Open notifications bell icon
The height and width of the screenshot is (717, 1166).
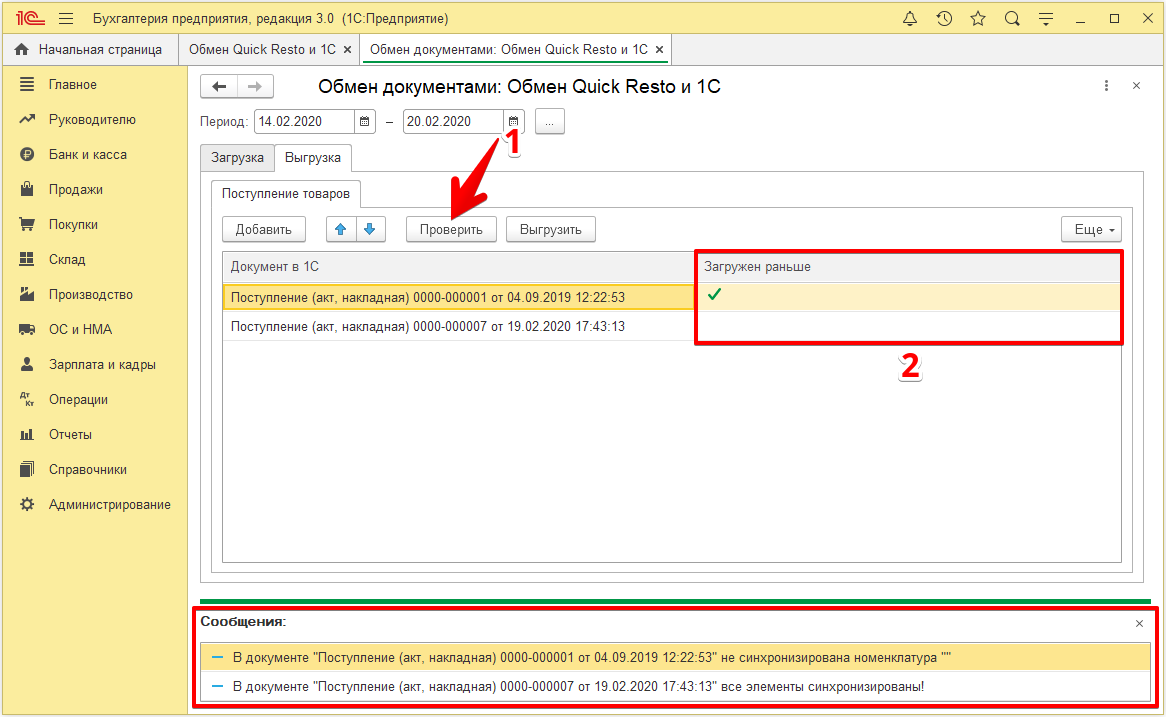point(909,19)
